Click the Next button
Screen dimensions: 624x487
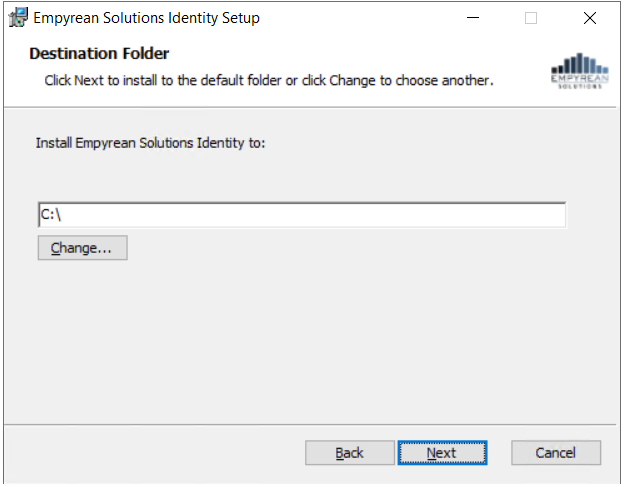(442, 453)
